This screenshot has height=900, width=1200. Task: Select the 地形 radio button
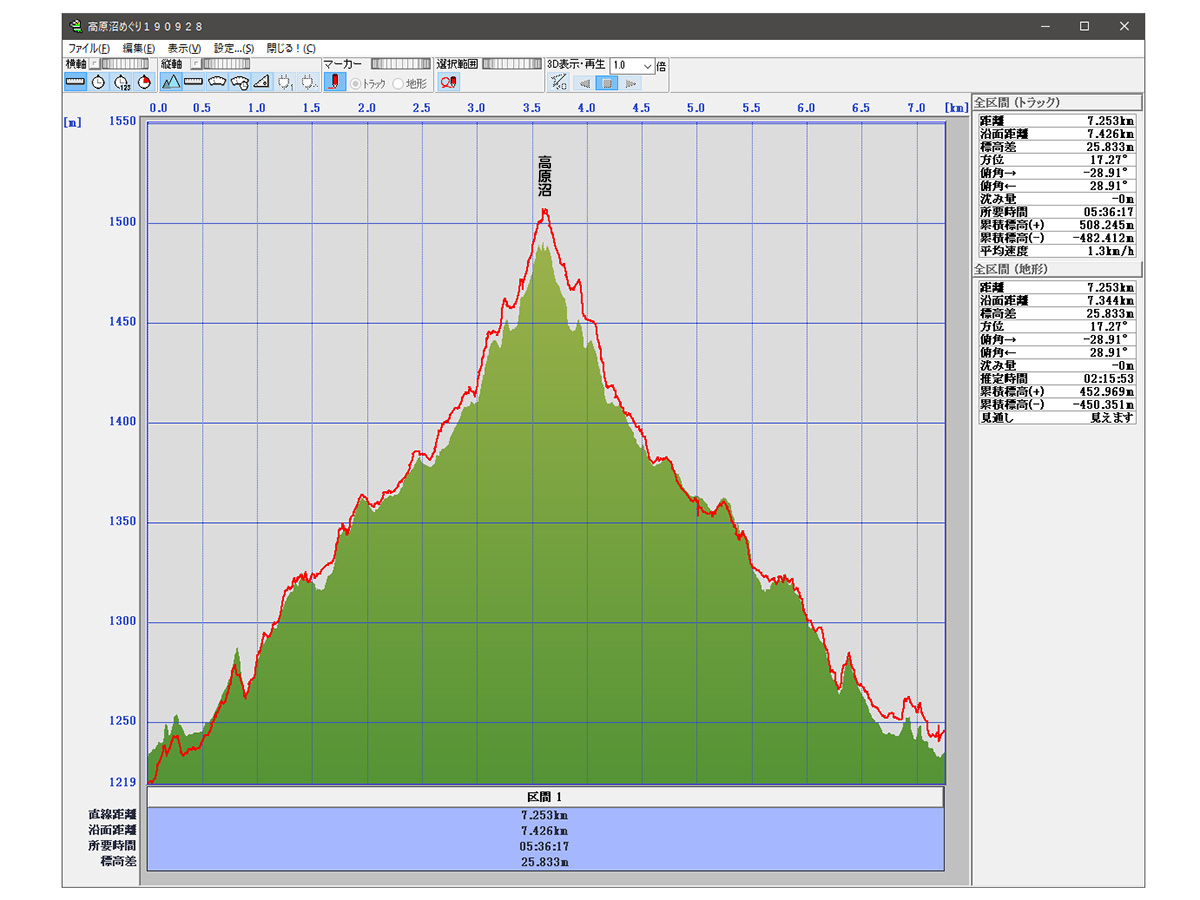pos(399,84)
